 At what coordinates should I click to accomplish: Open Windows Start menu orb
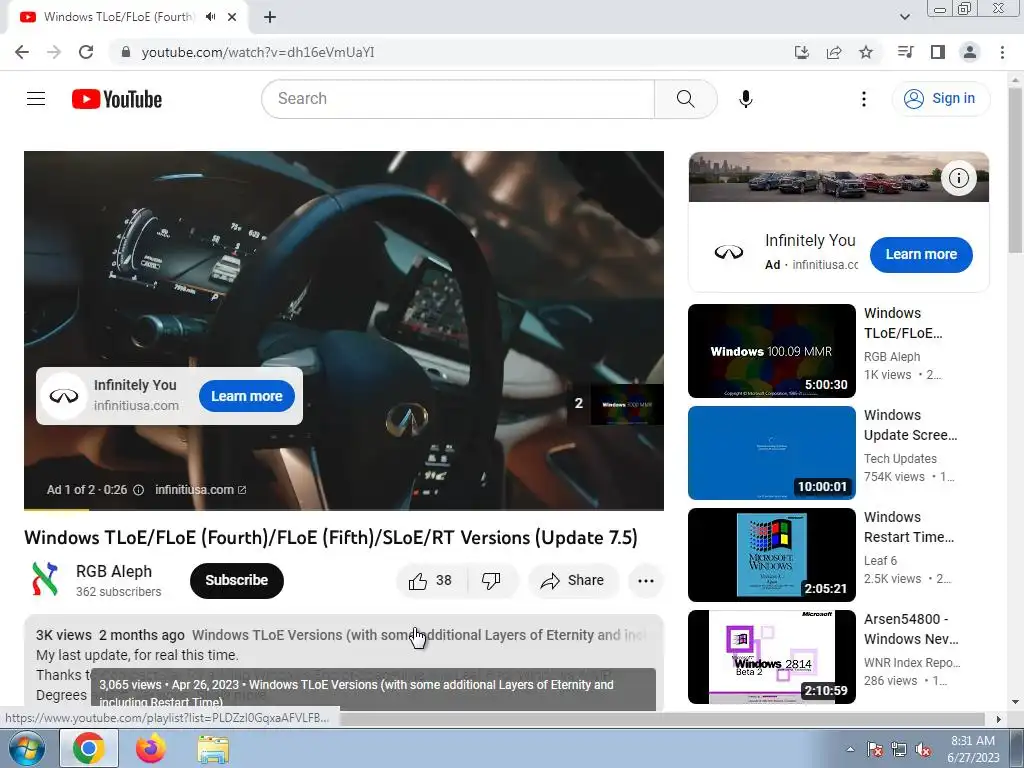coord(26,748)
